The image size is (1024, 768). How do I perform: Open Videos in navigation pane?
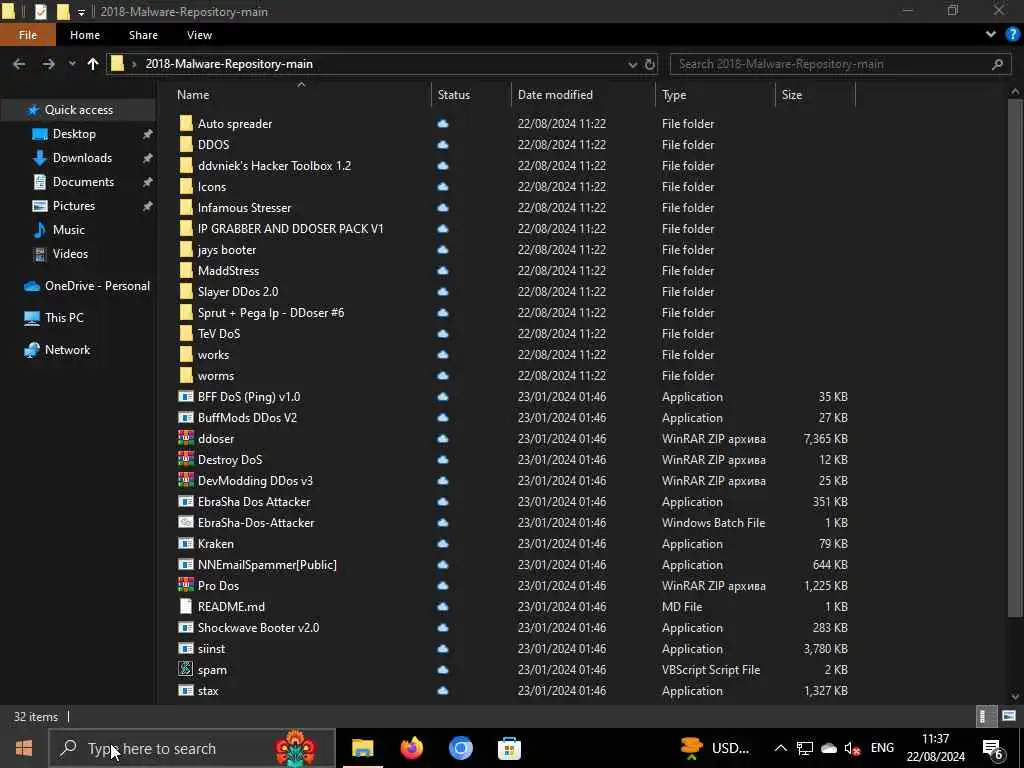coord(70,253)
